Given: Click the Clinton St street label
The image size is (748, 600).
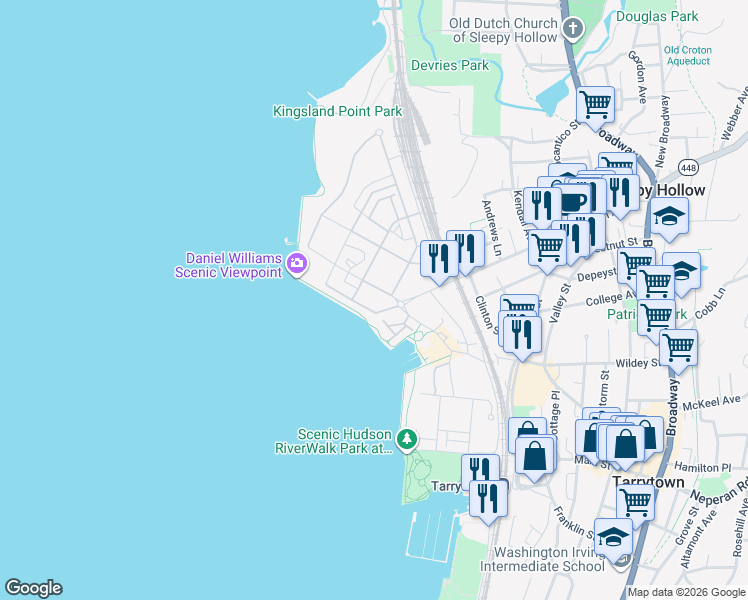Looking at the screenshot, I should [486, 314].
